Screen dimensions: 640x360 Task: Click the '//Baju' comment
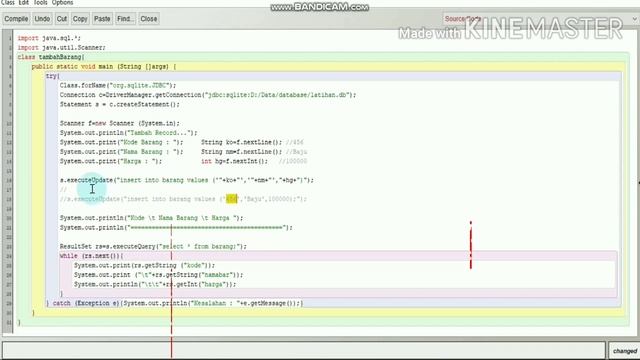tap(296, 151)
